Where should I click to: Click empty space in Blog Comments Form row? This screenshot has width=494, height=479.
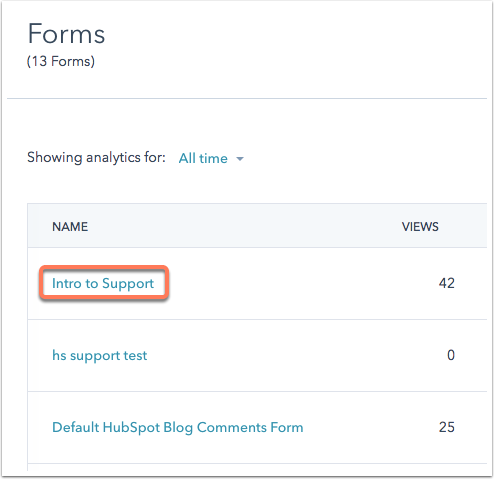(x=367, y=427)
